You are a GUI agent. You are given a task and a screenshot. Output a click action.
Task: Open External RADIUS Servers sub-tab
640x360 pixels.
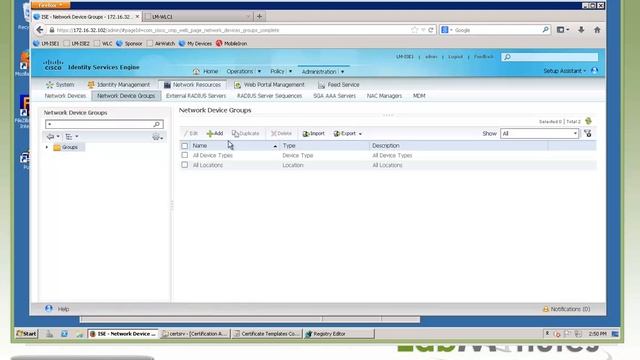point(196,96)
